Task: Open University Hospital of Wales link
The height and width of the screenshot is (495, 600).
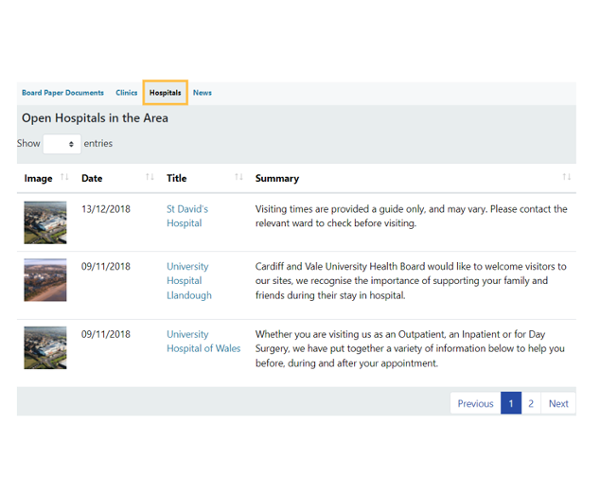Action: pos(203,341)
